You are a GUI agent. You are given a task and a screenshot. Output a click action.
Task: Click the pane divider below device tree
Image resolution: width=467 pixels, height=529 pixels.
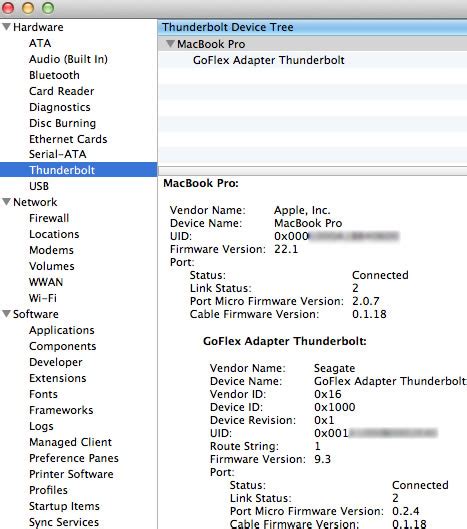click(x=312, y=171)
